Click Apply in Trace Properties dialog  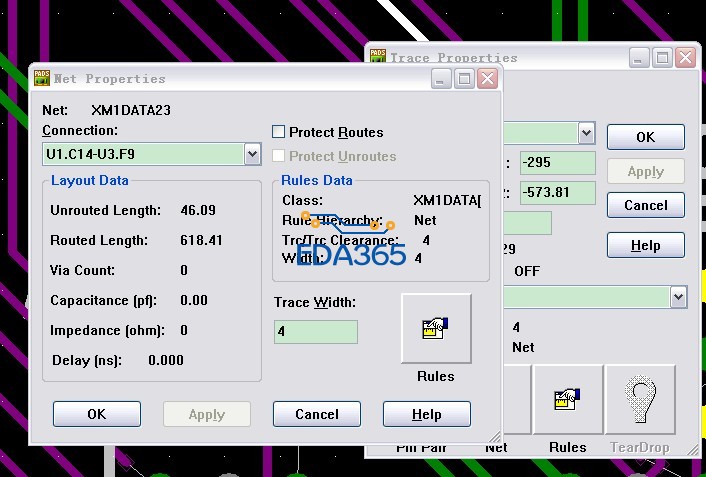[646, 171]
